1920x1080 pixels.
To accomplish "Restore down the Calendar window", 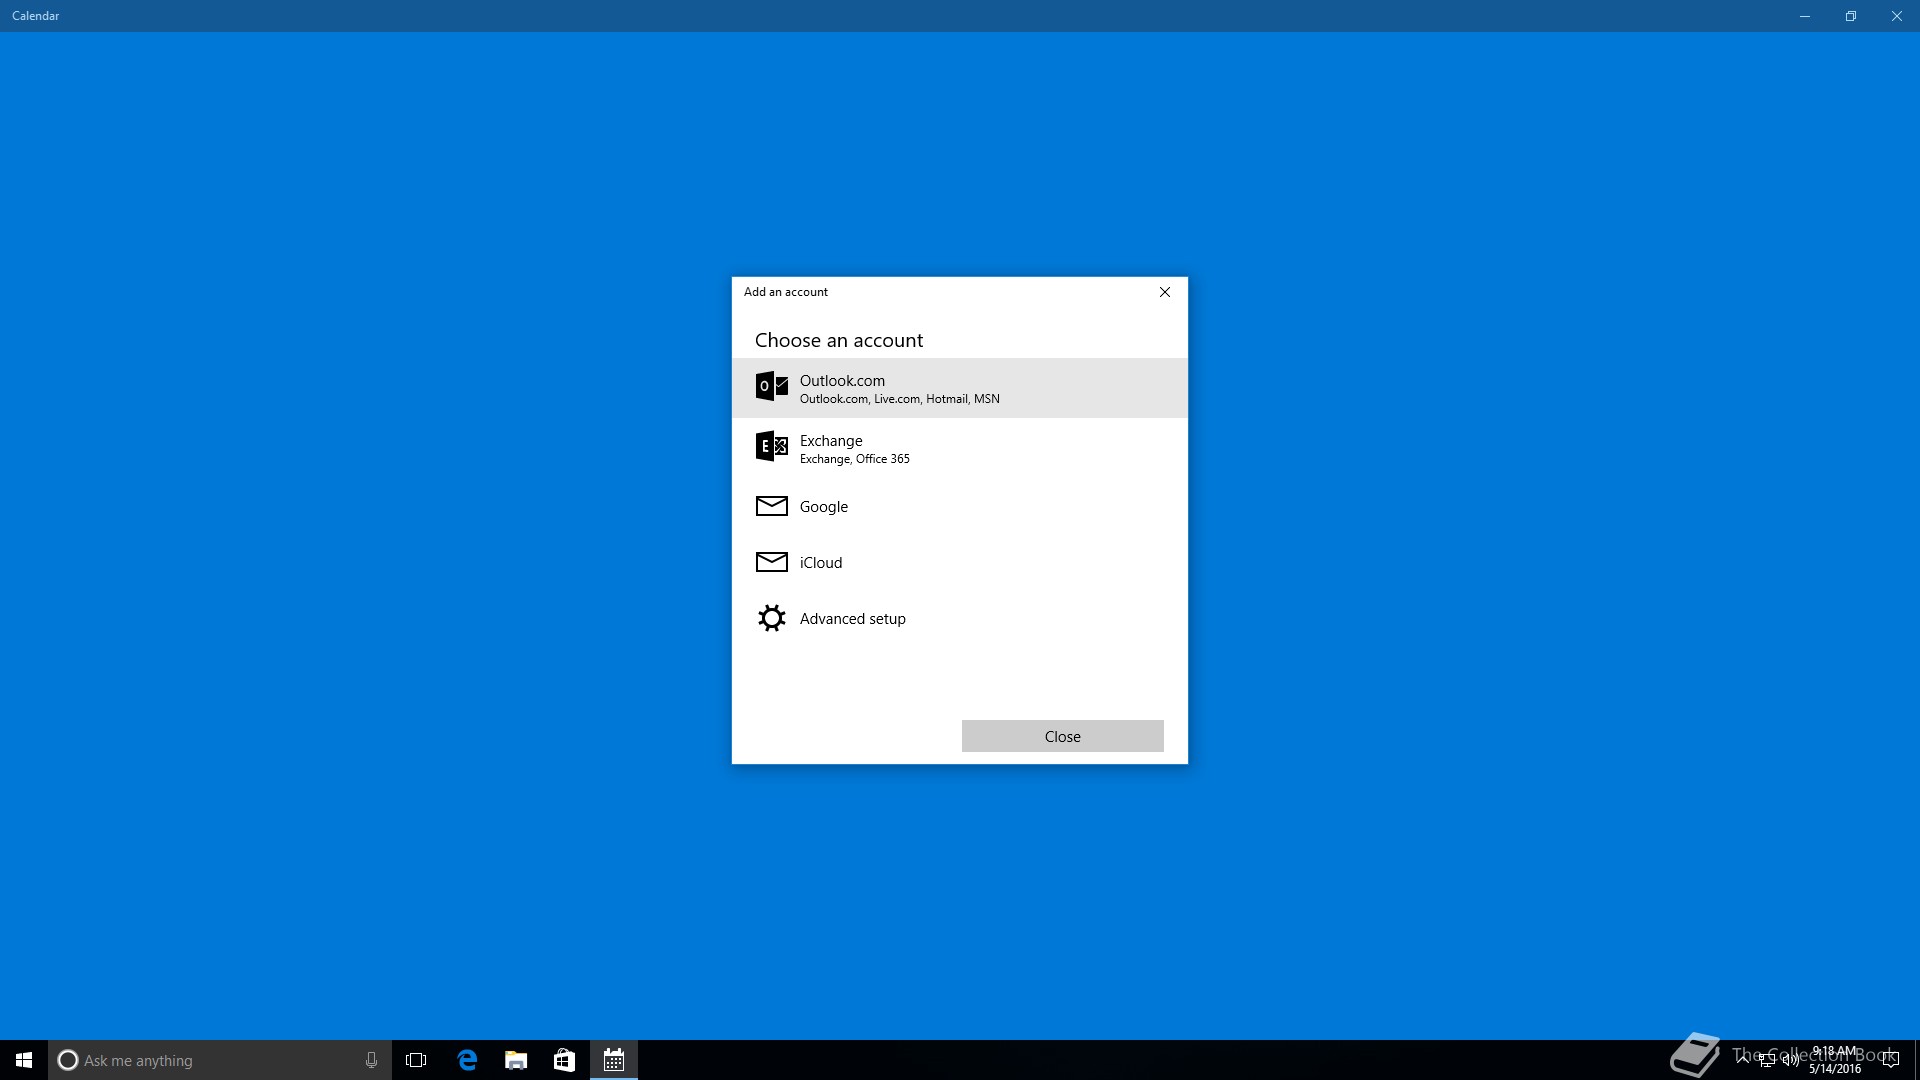I will 1851,16.
